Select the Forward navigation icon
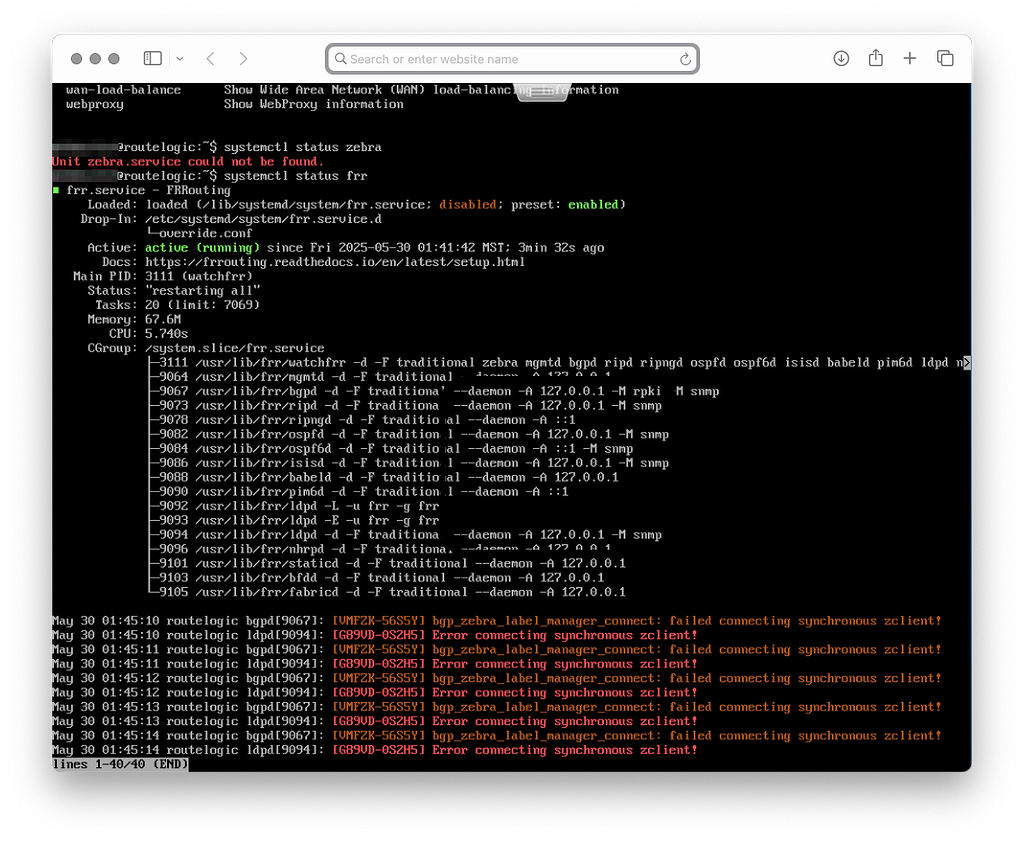The image size is (1024, 841). click(x=243, y=58)
